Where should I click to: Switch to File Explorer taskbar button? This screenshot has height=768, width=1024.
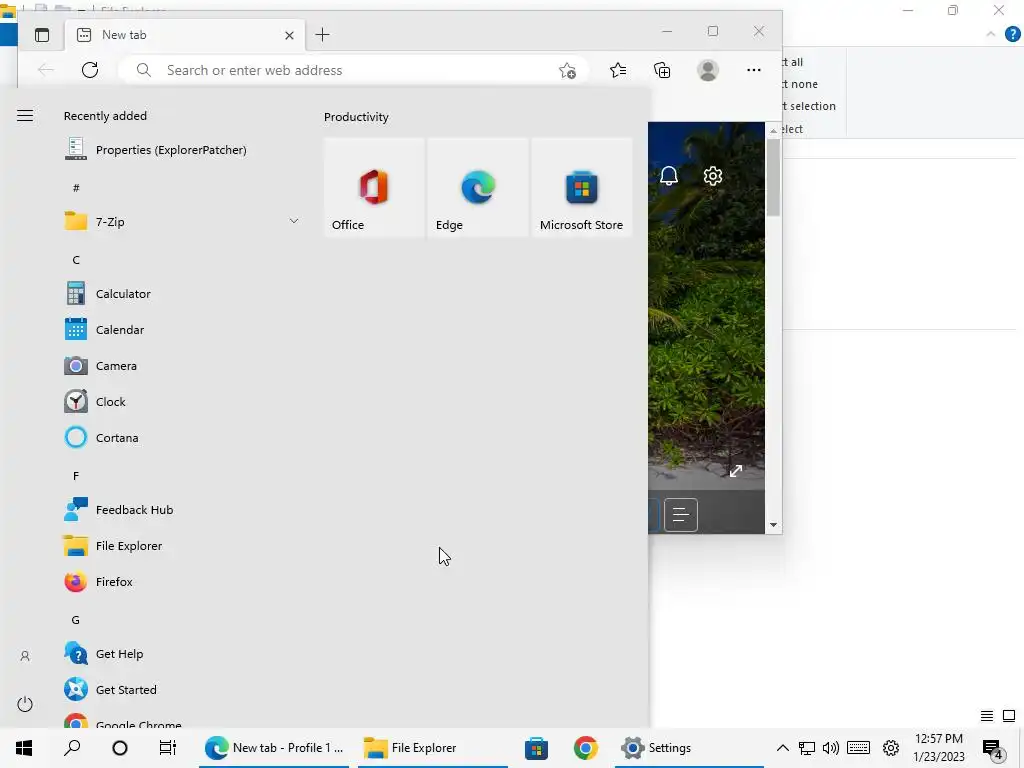(x=433, y=748)
